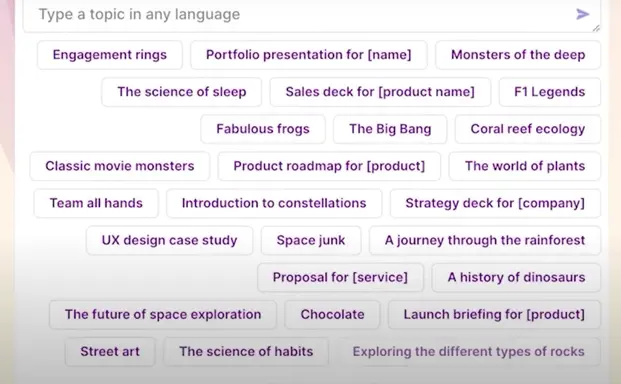Screen dimensions: 621x384
Task: Pick 'Introduction to constellations' topic
Action: click(x=274, y=203)
